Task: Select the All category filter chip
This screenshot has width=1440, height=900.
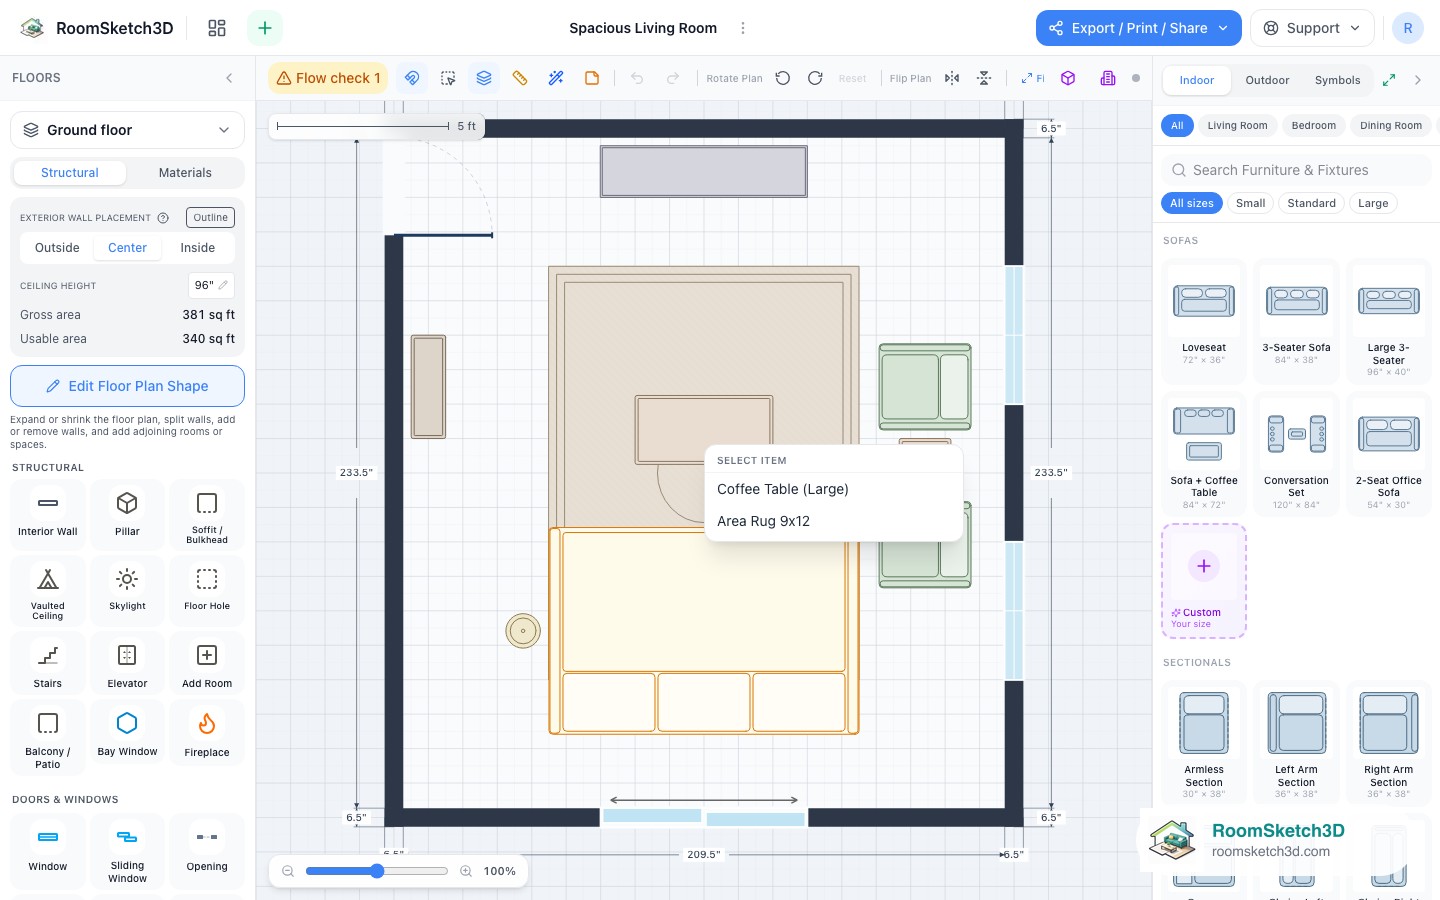Action: pyautogui.click(x=1177, y=126)
